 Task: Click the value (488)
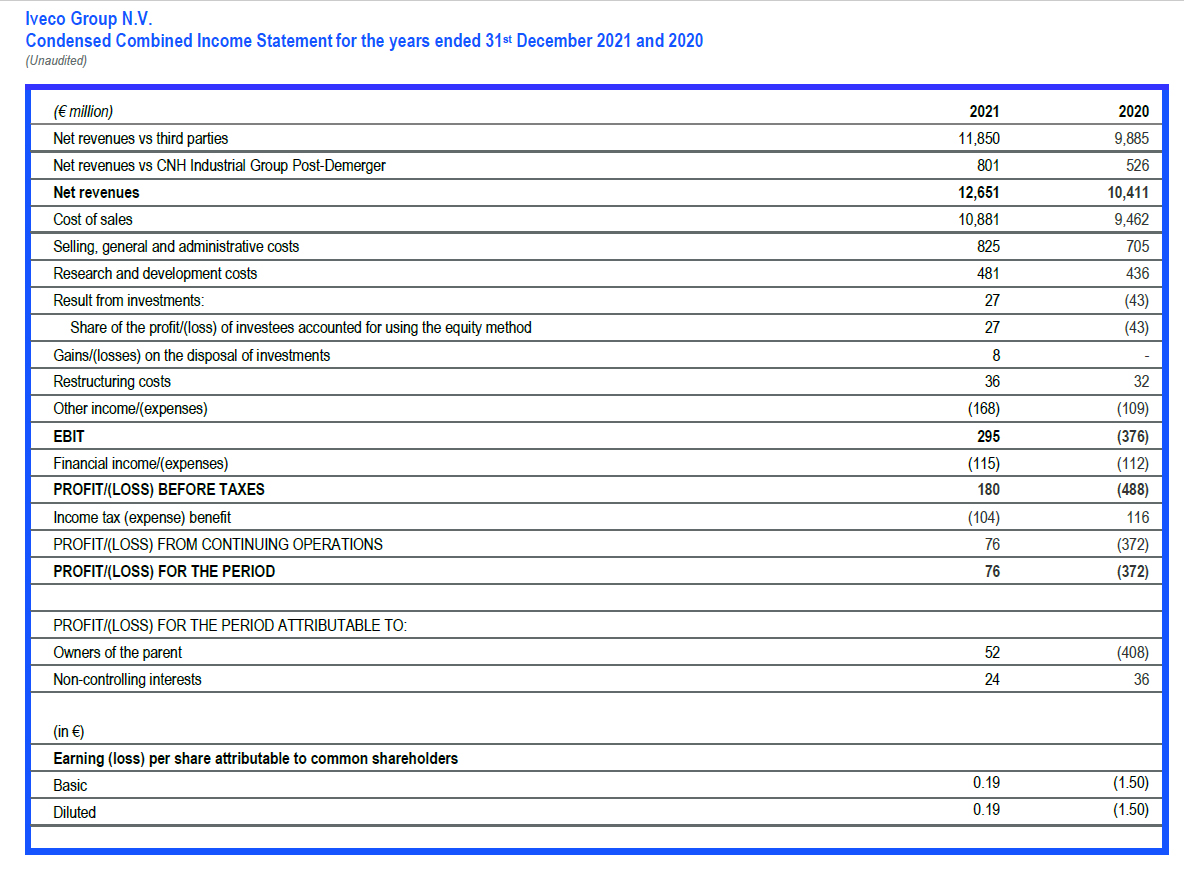click(x=1133, y=490)
